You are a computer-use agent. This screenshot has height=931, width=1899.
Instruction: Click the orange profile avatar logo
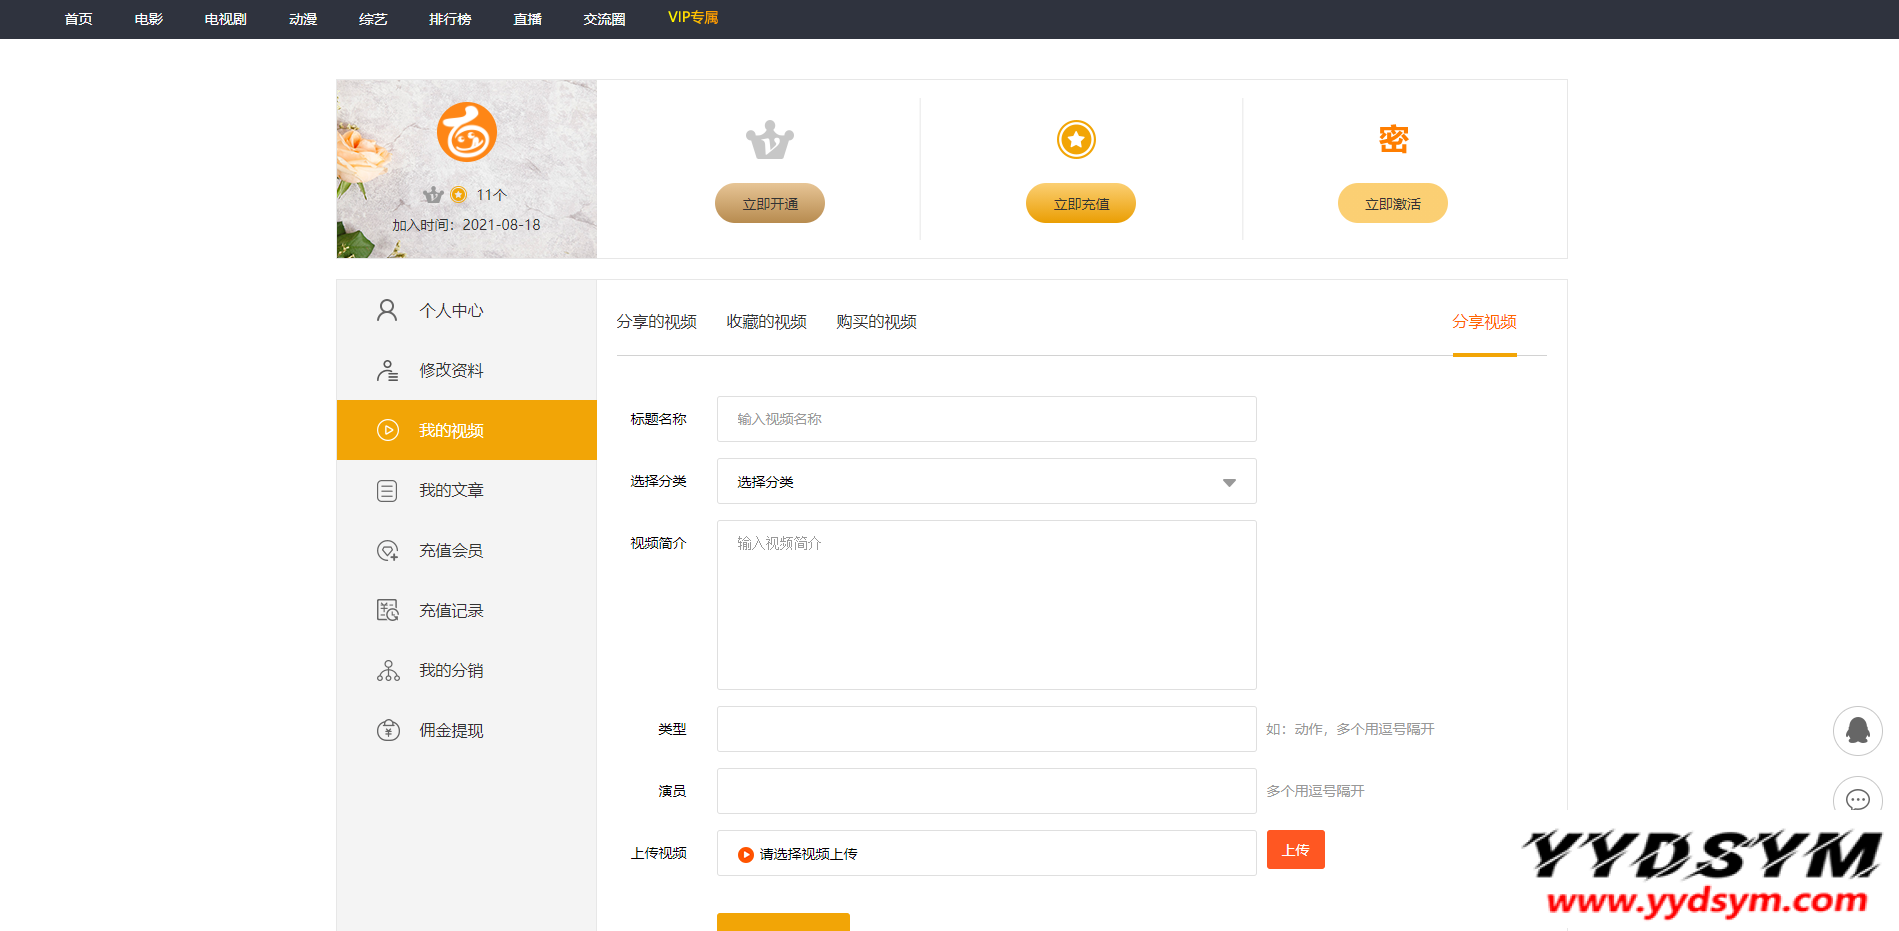[466, 132]
